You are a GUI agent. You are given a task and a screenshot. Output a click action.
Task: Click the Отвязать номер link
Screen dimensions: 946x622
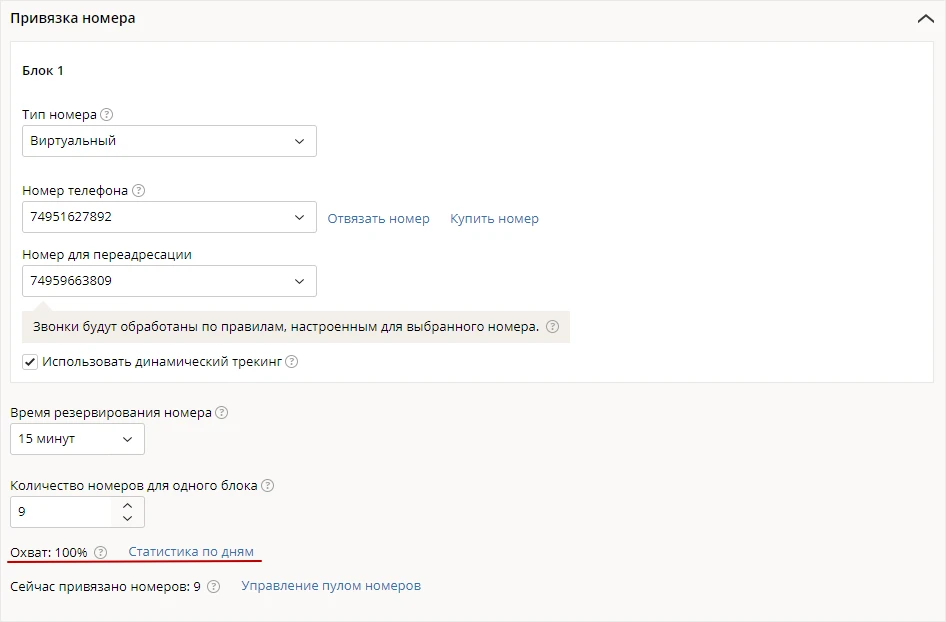coord(378,218)
